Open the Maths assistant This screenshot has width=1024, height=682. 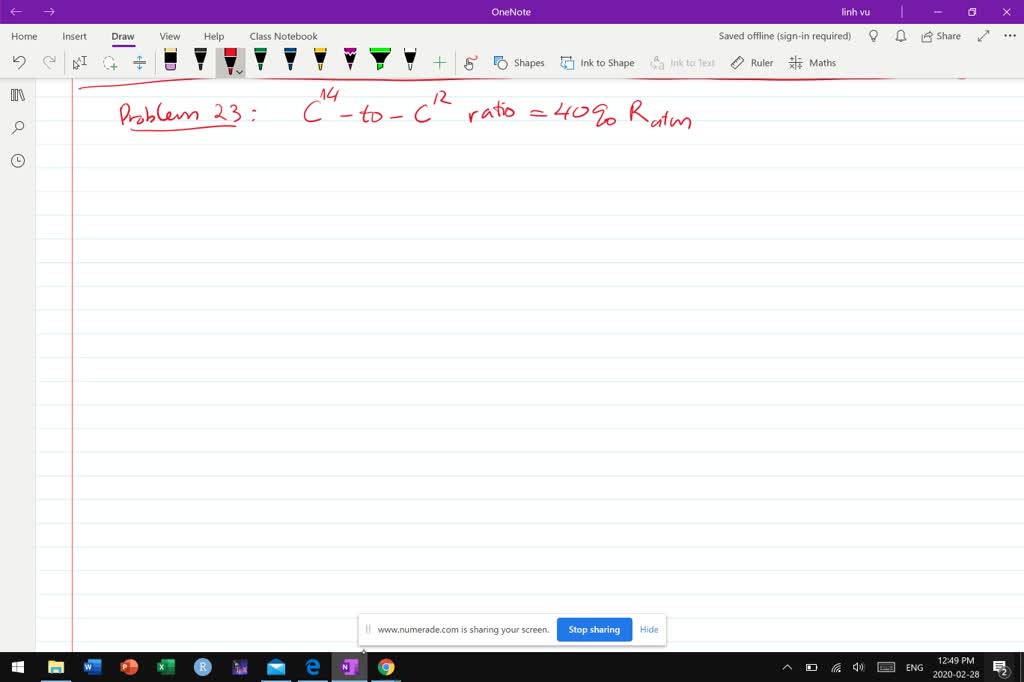(812, 63)
